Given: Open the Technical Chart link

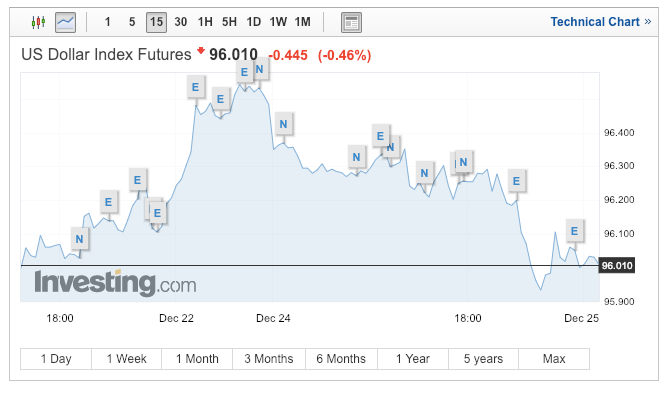Looking at the screenshot, I should point(601,22).
